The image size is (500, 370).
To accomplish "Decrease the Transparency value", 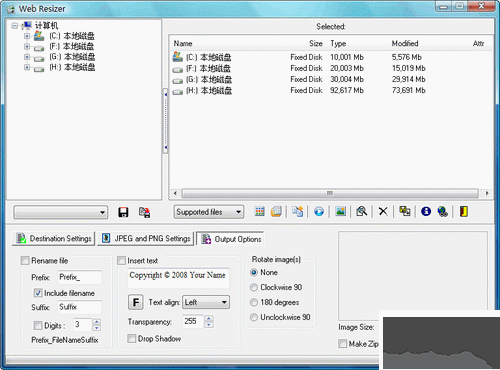I will (209, 325).
